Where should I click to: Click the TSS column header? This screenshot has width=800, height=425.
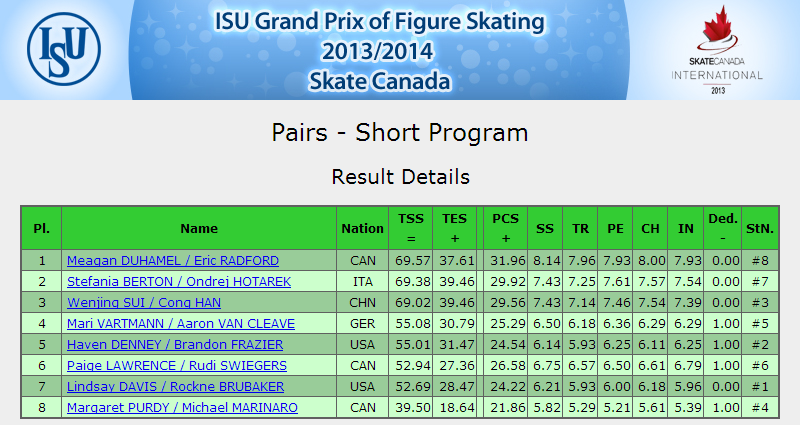(411, 228)
